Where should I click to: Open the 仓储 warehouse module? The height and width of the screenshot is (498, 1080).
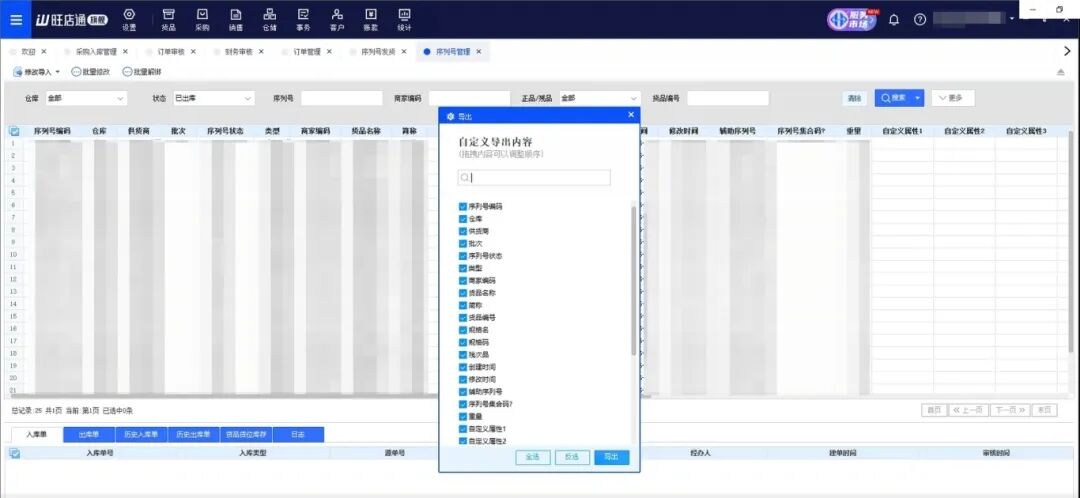269,21
